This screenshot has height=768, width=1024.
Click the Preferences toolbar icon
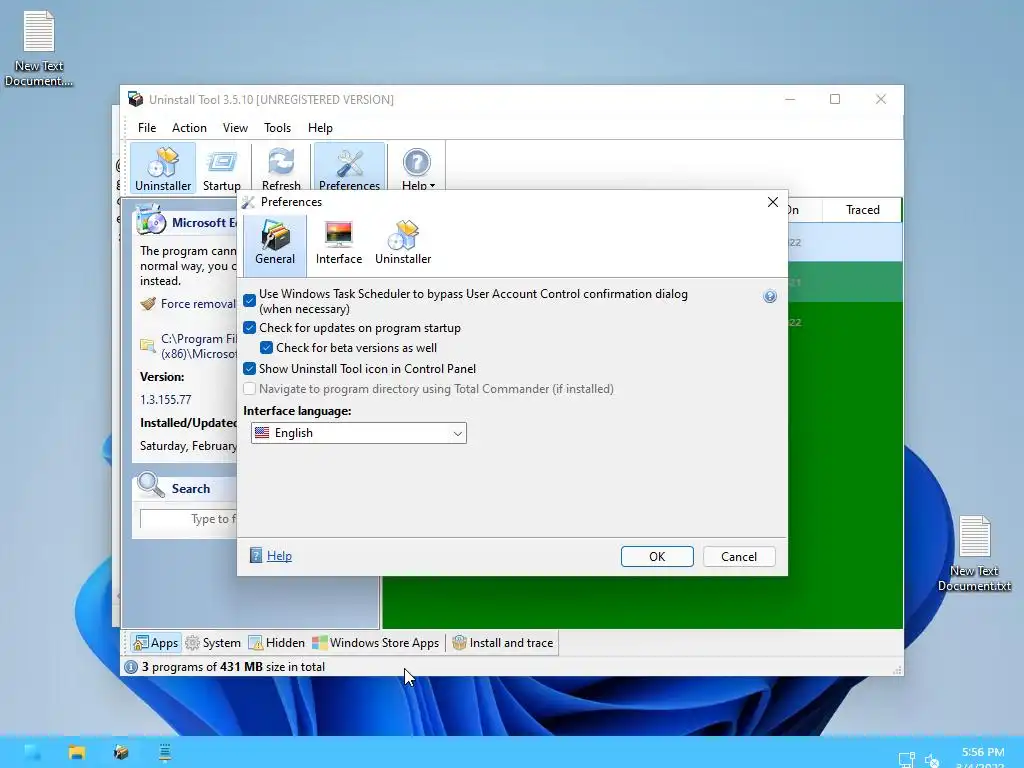349,169
